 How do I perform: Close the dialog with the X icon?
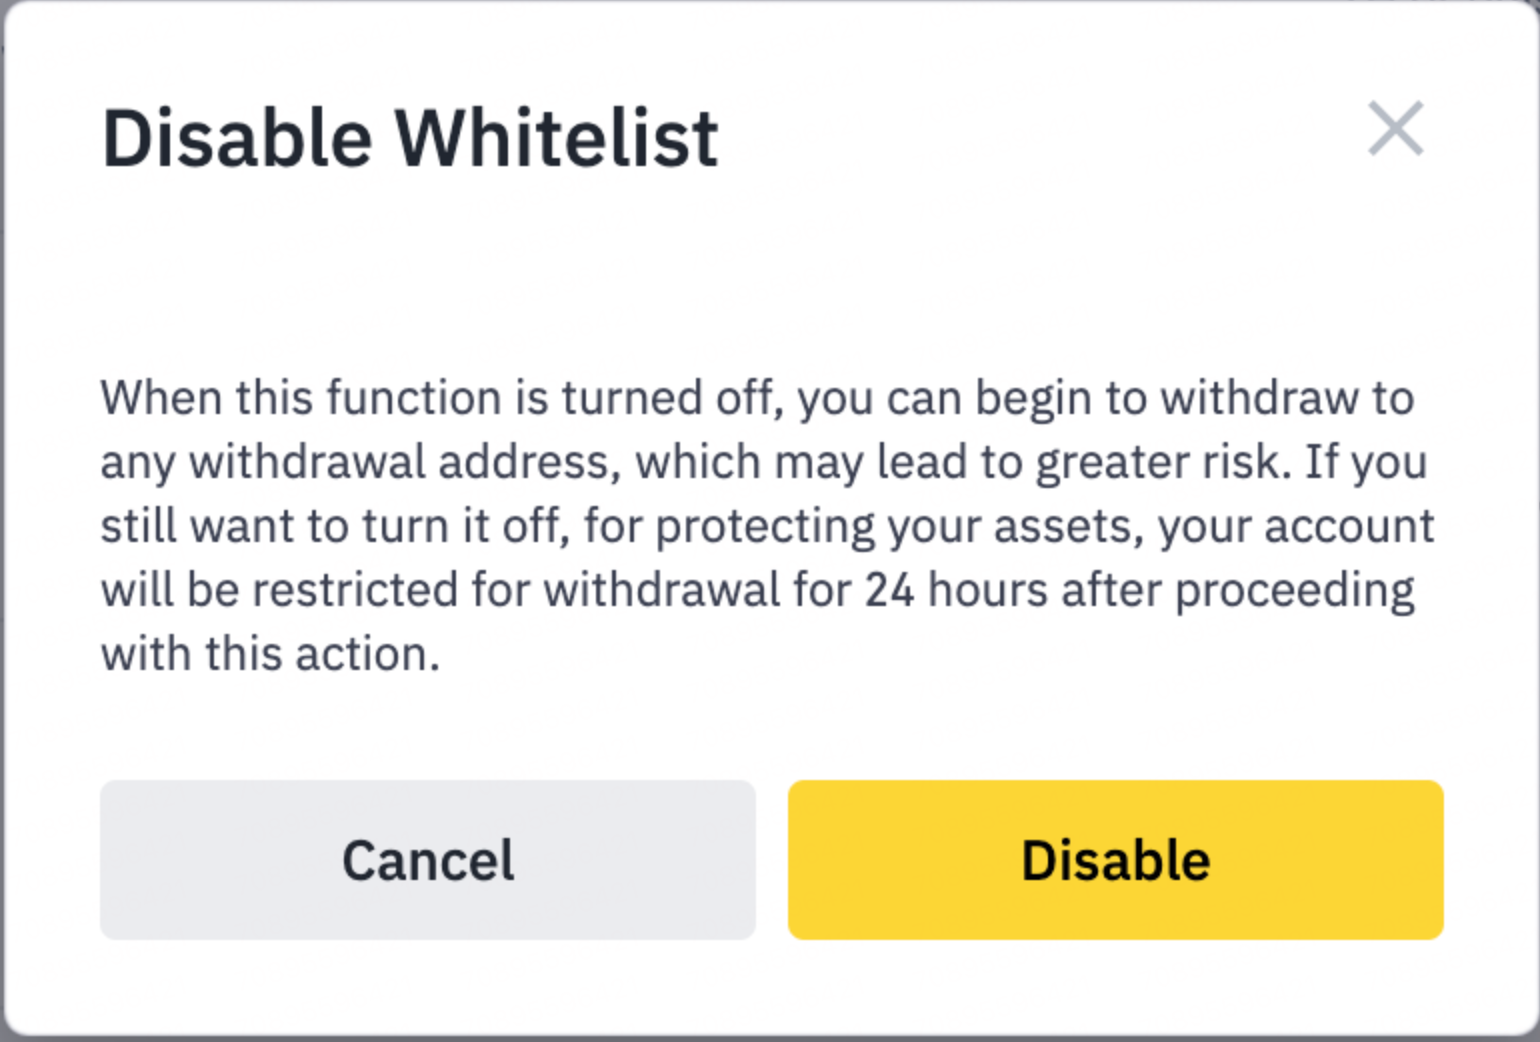(1395, 129)
